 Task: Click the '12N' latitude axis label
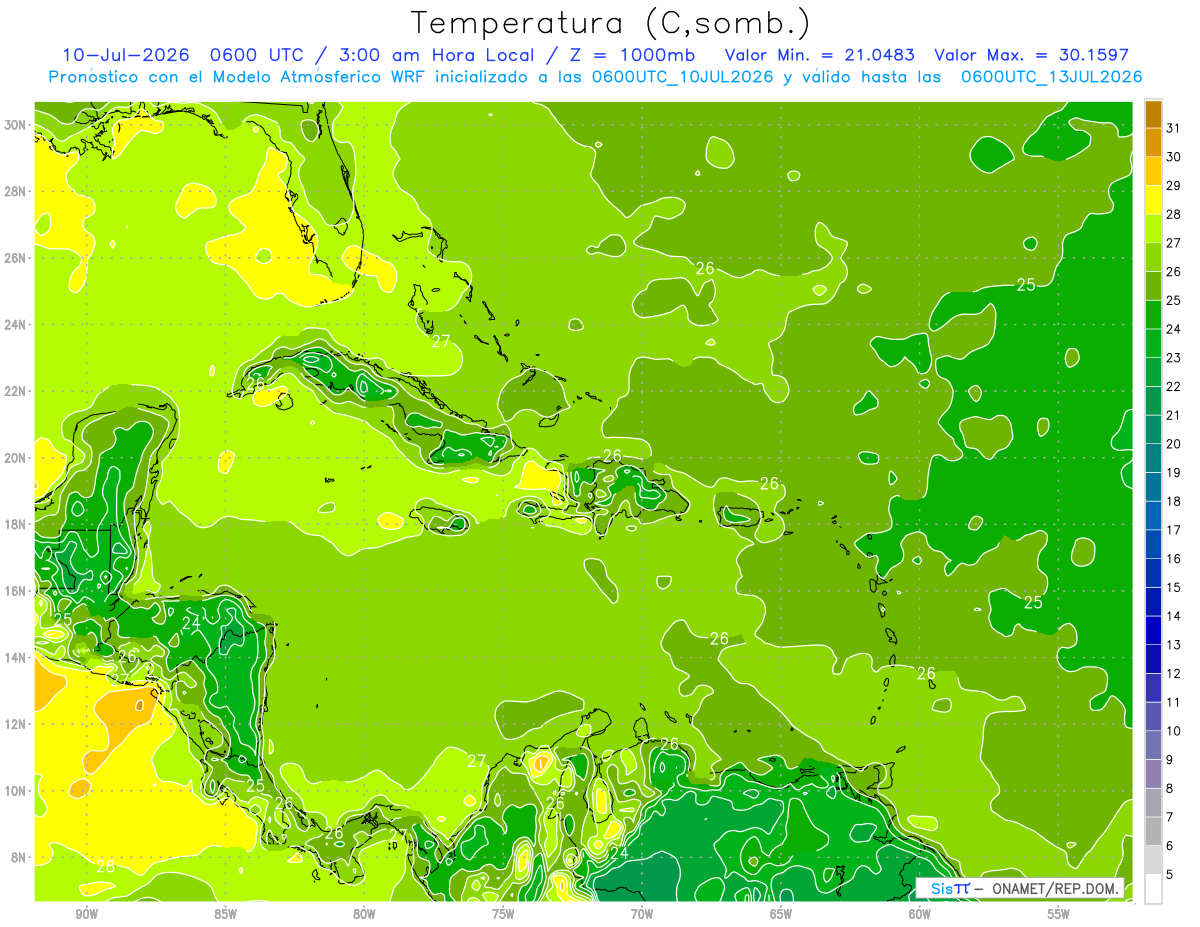pos(17,723)
